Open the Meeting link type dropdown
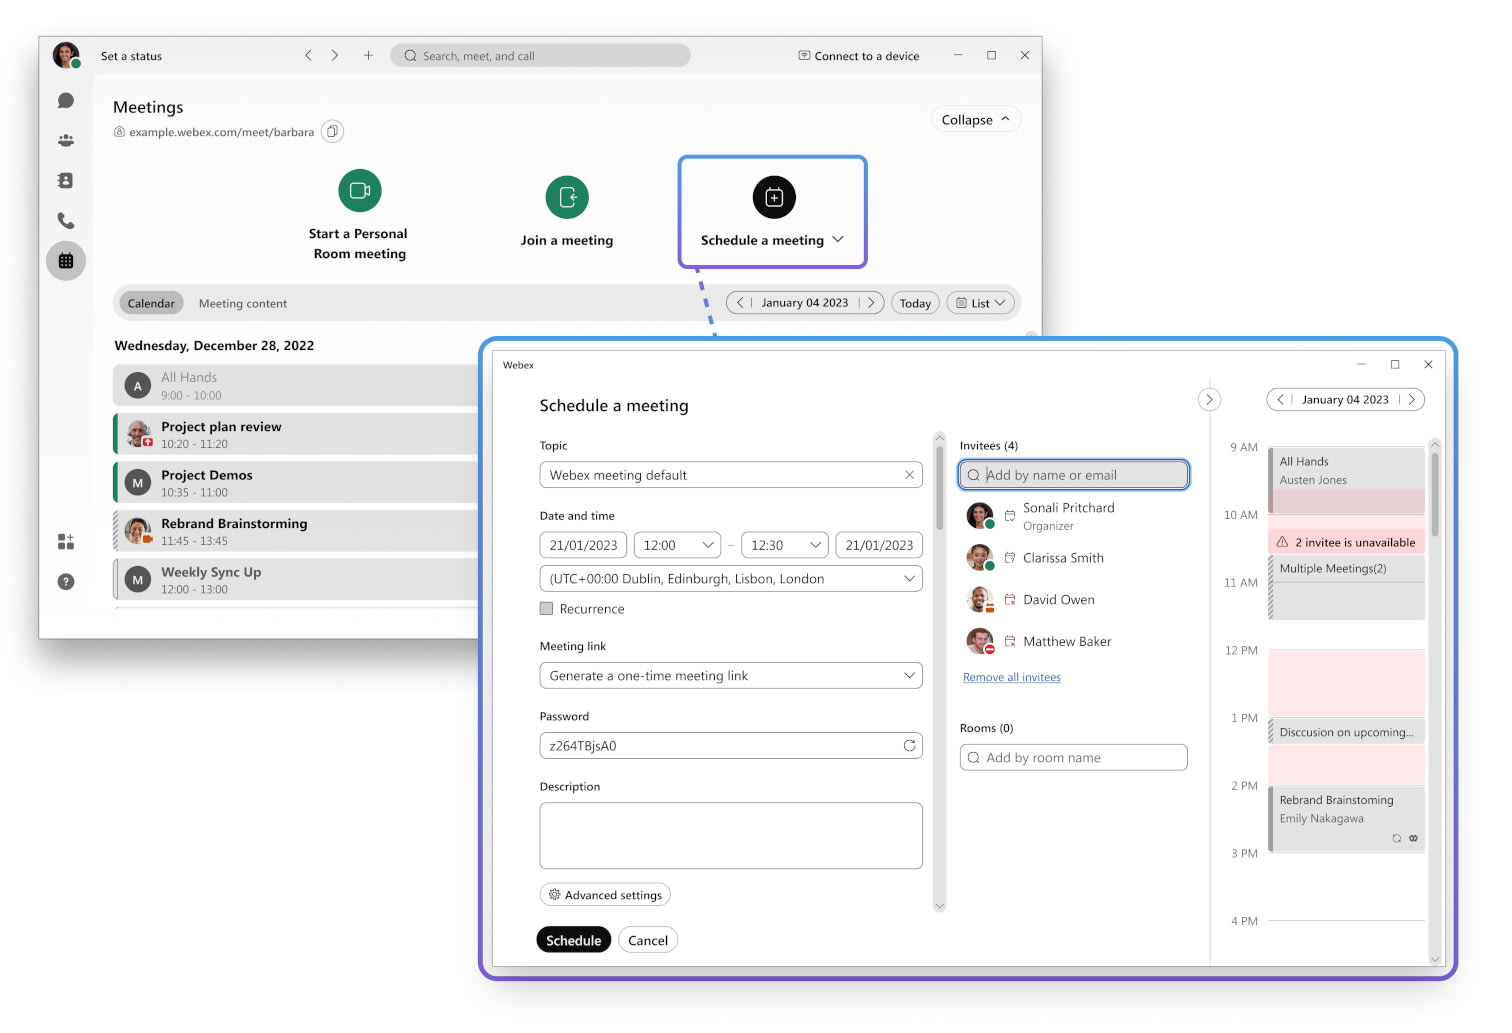 (x=731, y=676)
